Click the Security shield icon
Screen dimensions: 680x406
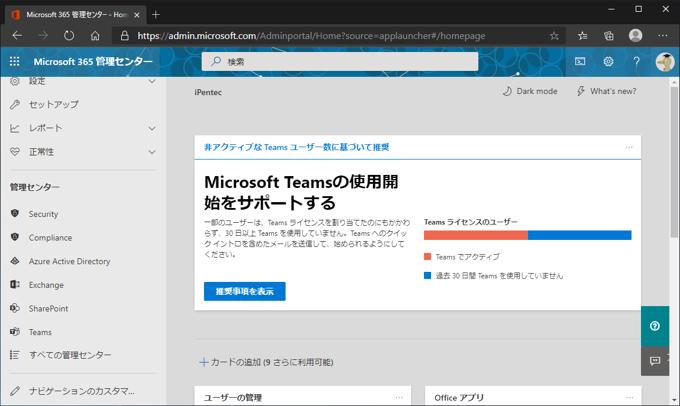pos(15,213)
